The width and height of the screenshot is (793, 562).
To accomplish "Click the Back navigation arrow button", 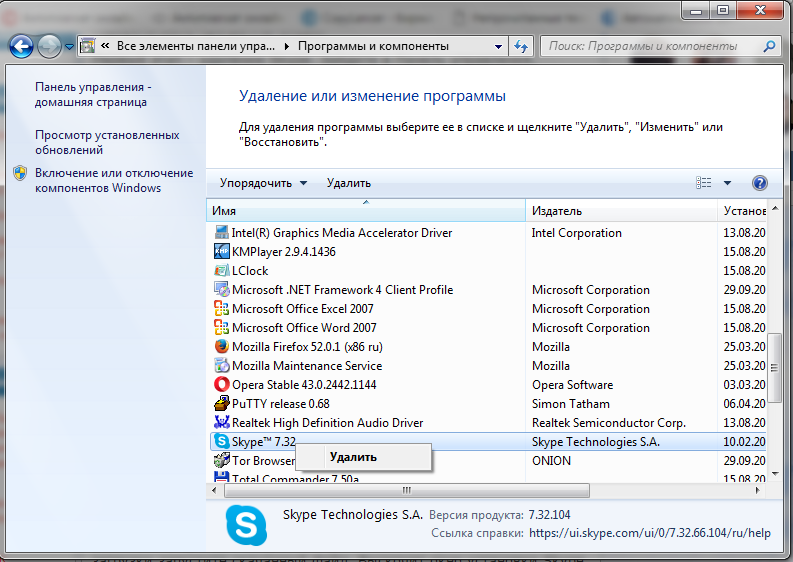I will (x=22, y=46).
